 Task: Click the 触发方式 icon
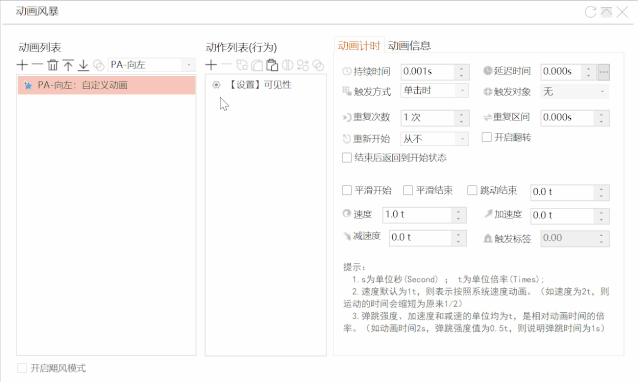coord(347,91)
